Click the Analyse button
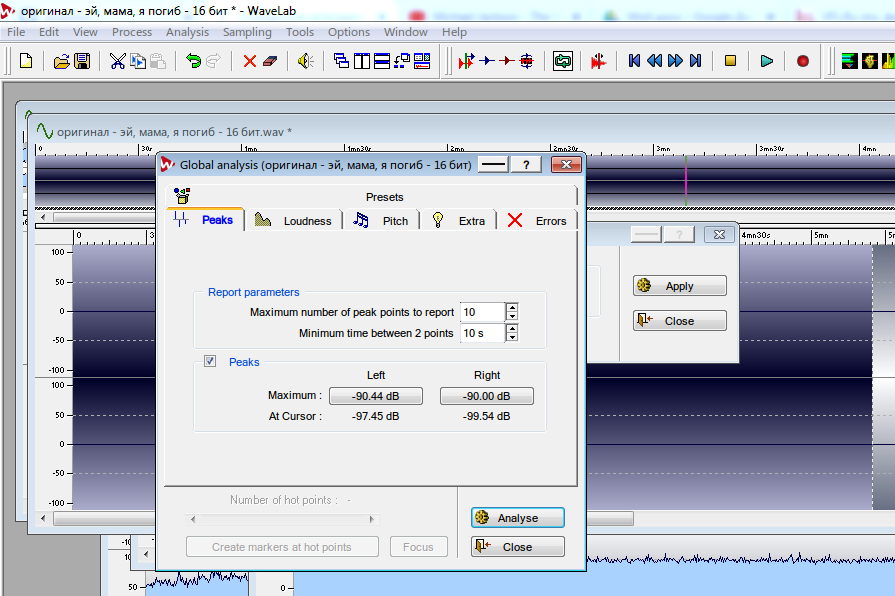This screenshot has height=596, width=895. point(517,518)
